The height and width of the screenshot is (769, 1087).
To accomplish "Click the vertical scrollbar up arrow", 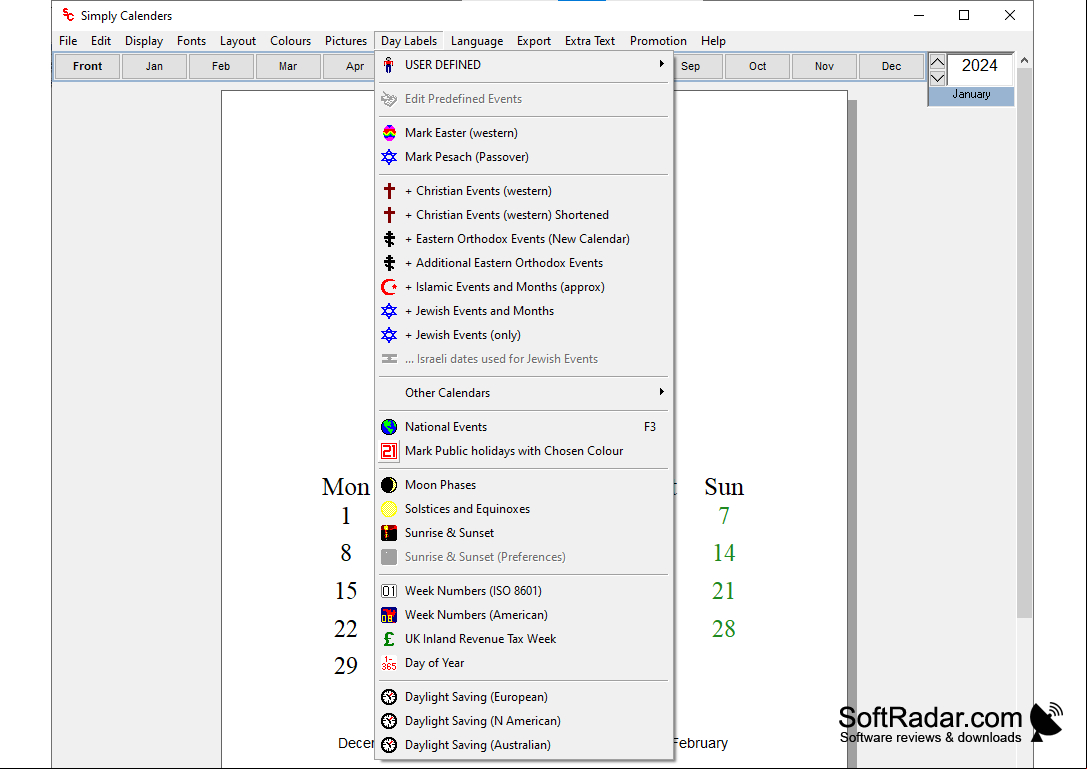I will tap(1024, 60).
